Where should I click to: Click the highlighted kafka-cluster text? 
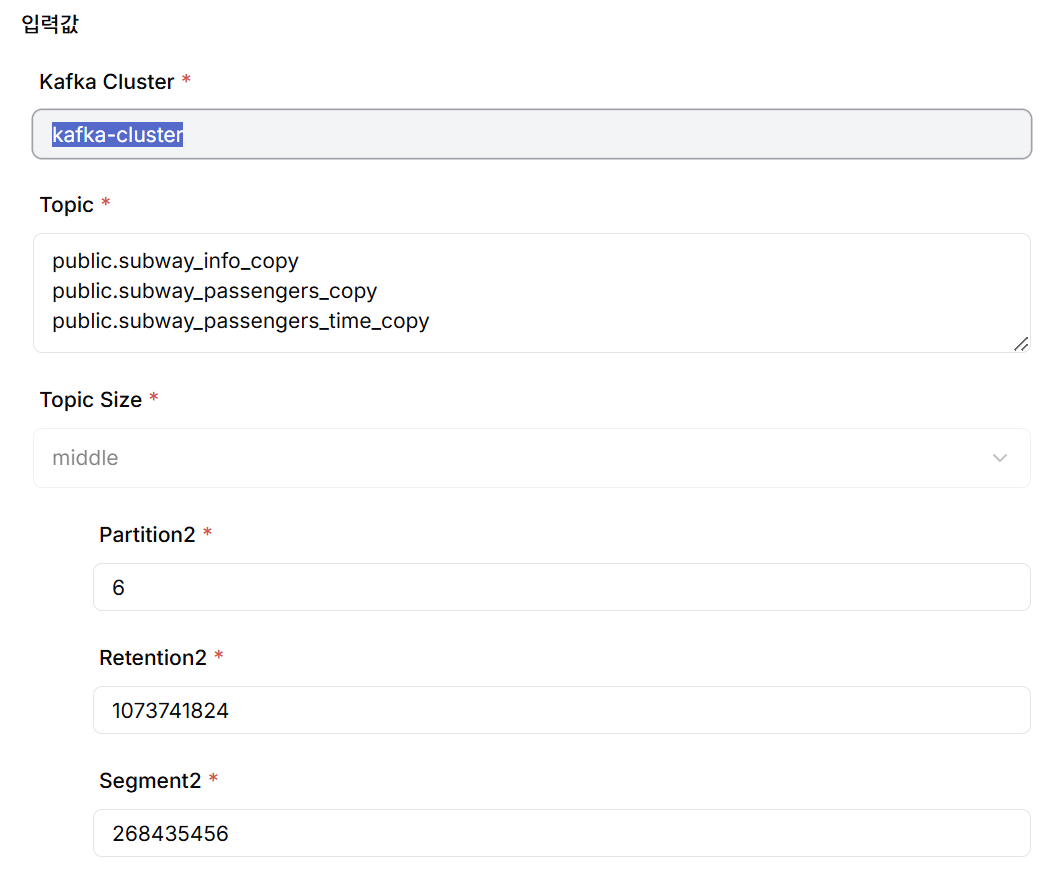point(117,134)
